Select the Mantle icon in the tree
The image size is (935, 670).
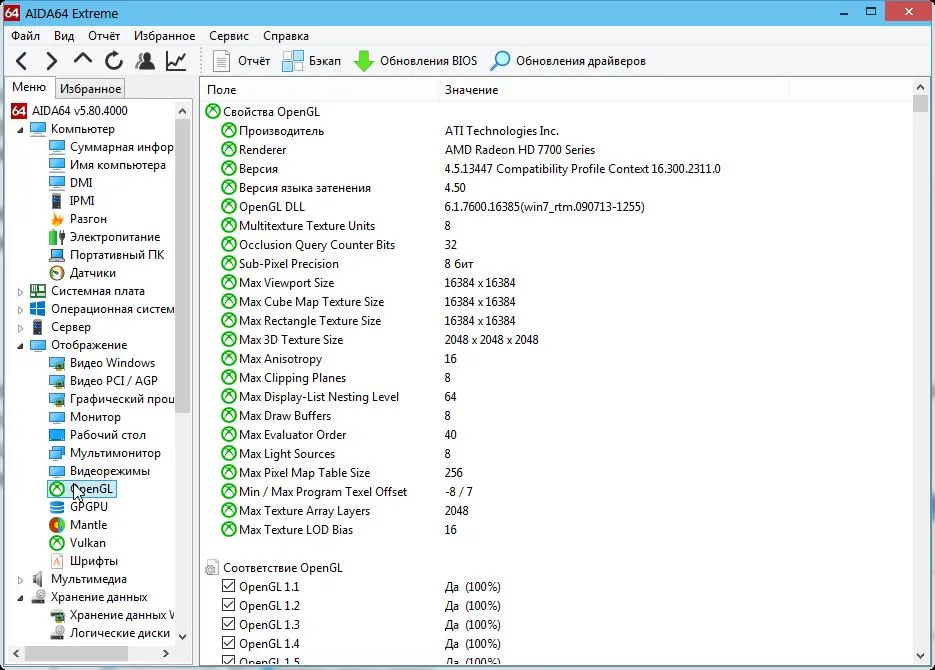[57, 525]
